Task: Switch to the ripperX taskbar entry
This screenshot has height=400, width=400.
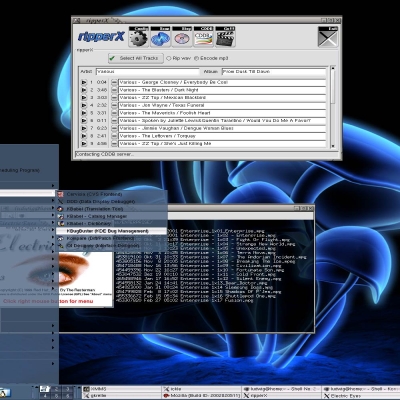Action: pyautogui.click(x=282, y=396)
